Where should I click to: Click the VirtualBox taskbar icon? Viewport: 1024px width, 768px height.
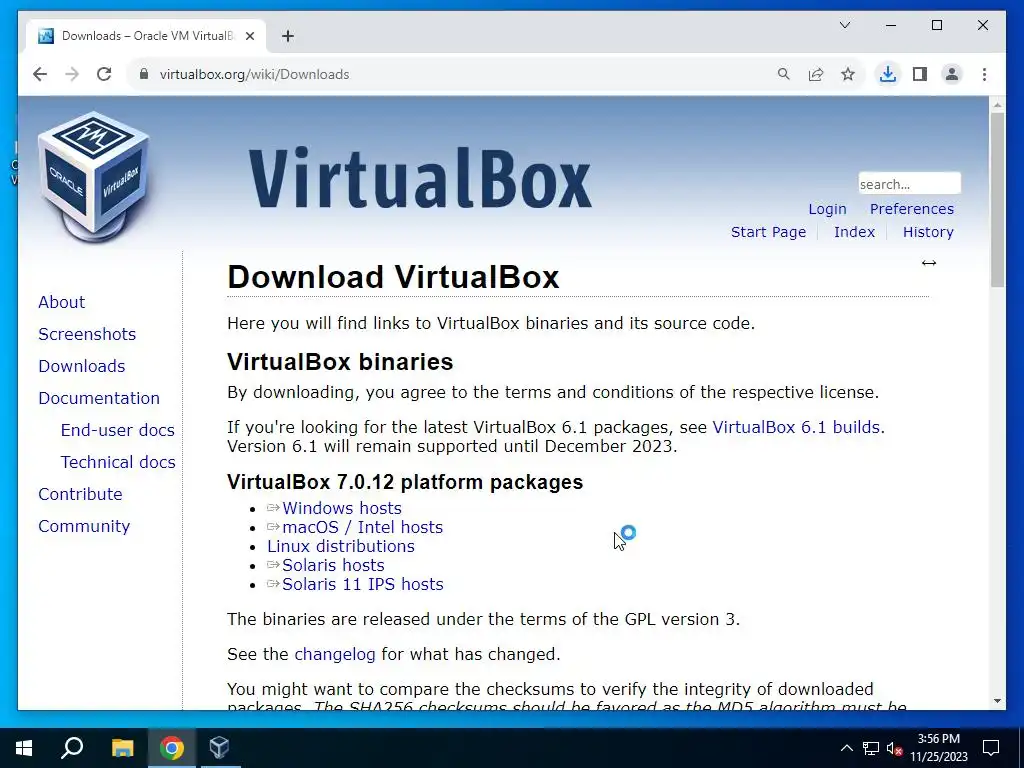[x=220, y=748]
